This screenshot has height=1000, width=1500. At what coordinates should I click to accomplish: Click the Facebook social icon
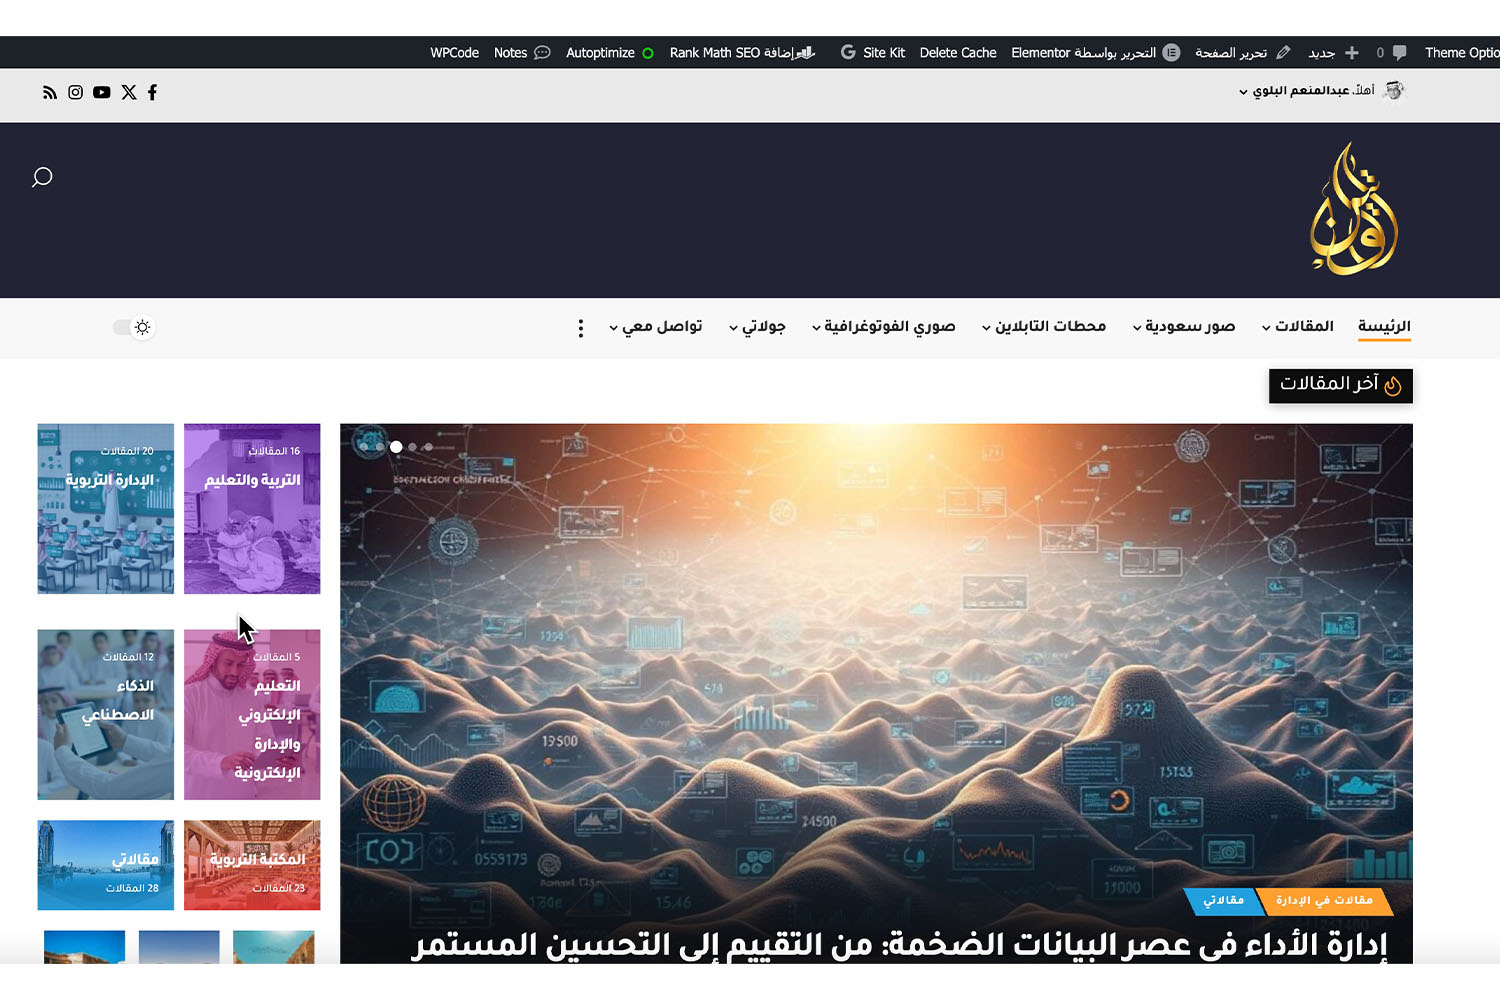tap(152, 92)
